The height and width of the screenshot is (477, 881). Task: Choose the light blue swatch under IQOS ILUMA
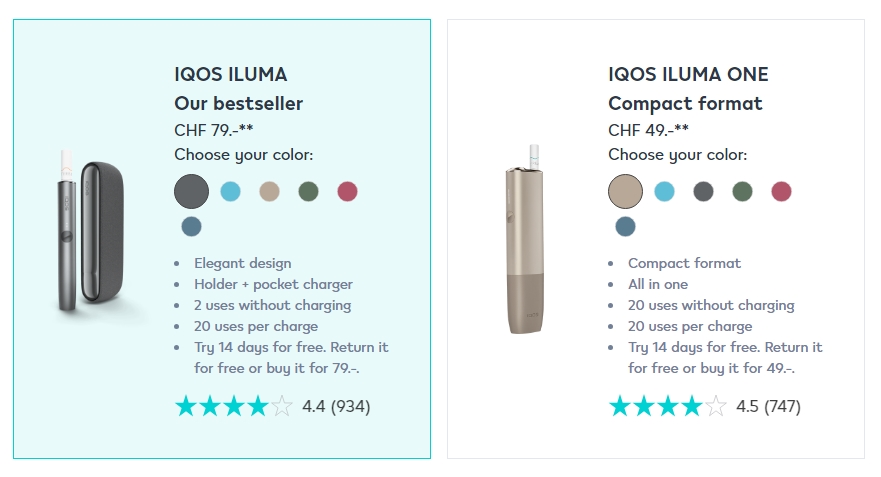230,192
